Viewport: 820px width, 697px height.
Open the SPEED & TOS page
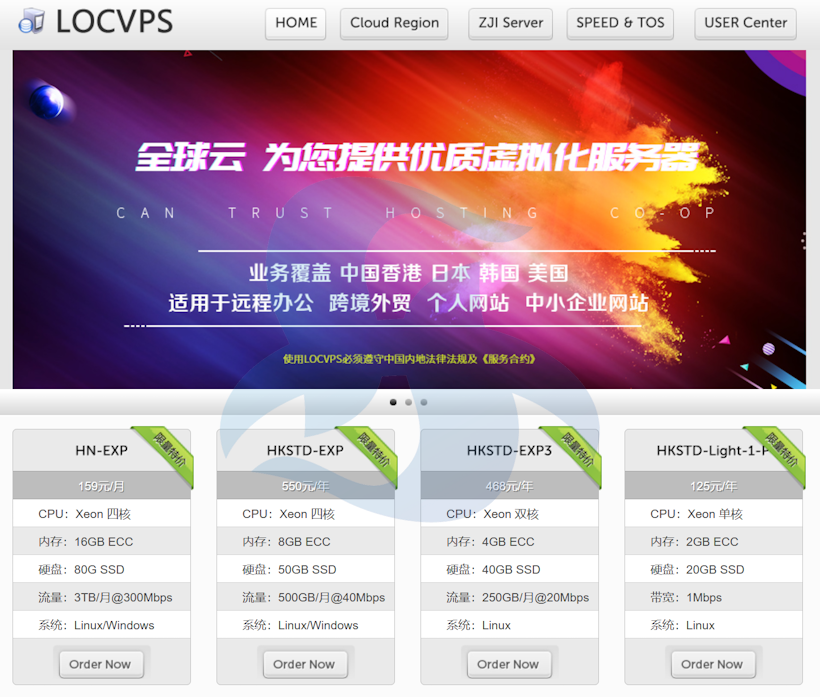pyautogui.click(x=620, y=24)
